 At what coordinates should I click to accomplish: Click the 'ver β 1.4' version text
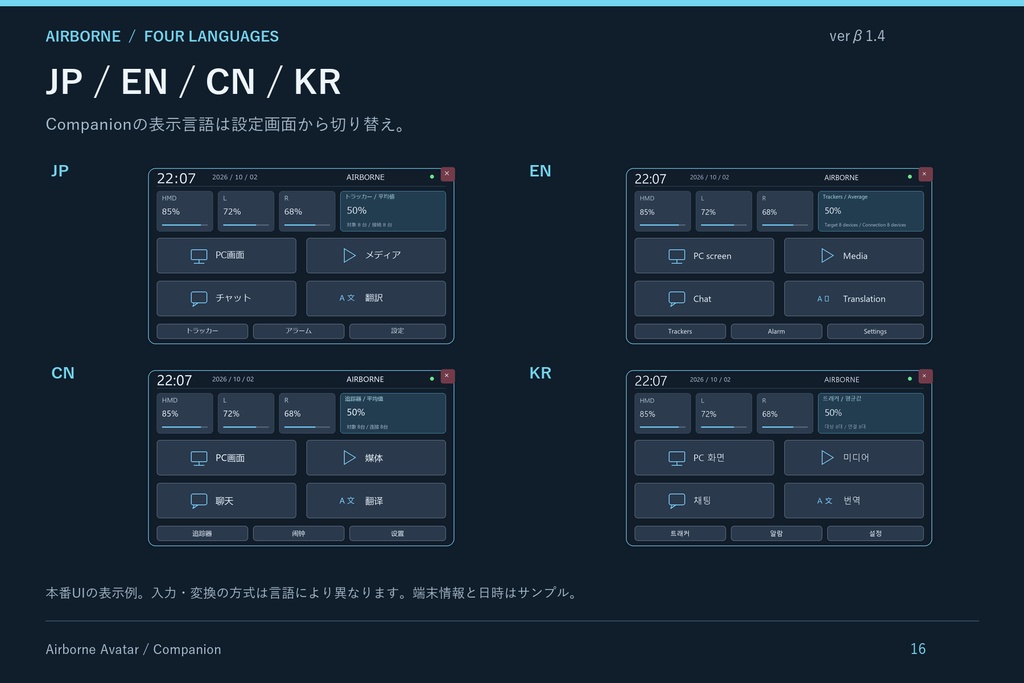(x=857, y=36)
